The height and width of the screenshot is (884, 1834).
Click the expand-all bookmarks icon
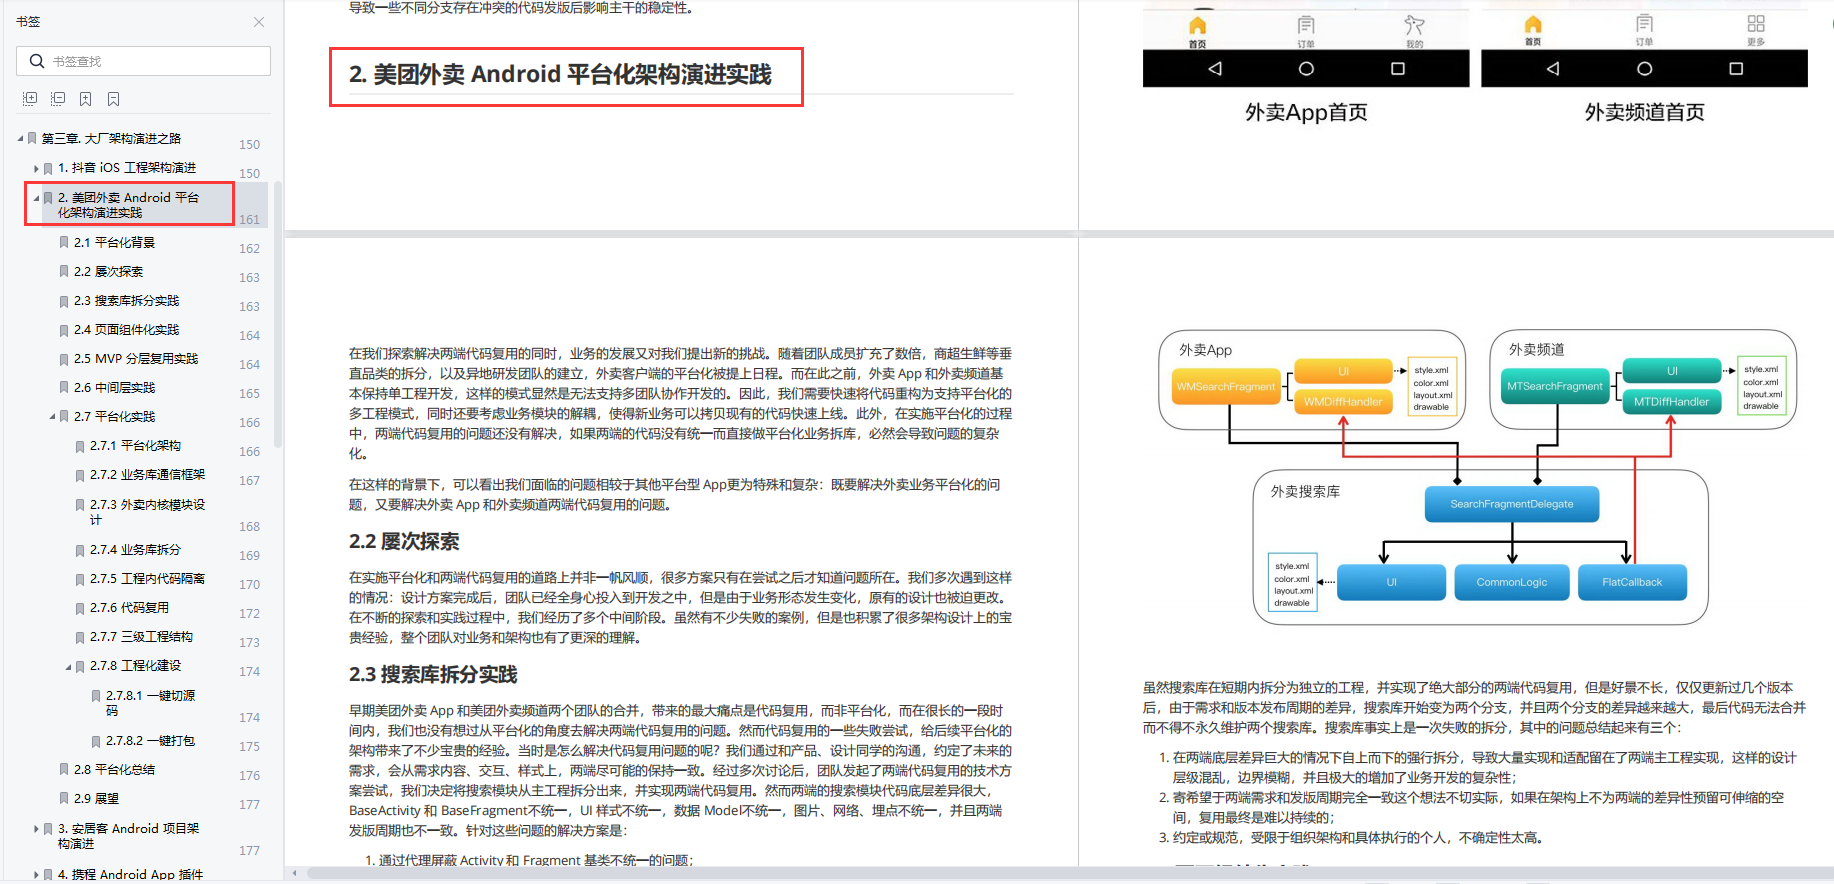(30, 99)
